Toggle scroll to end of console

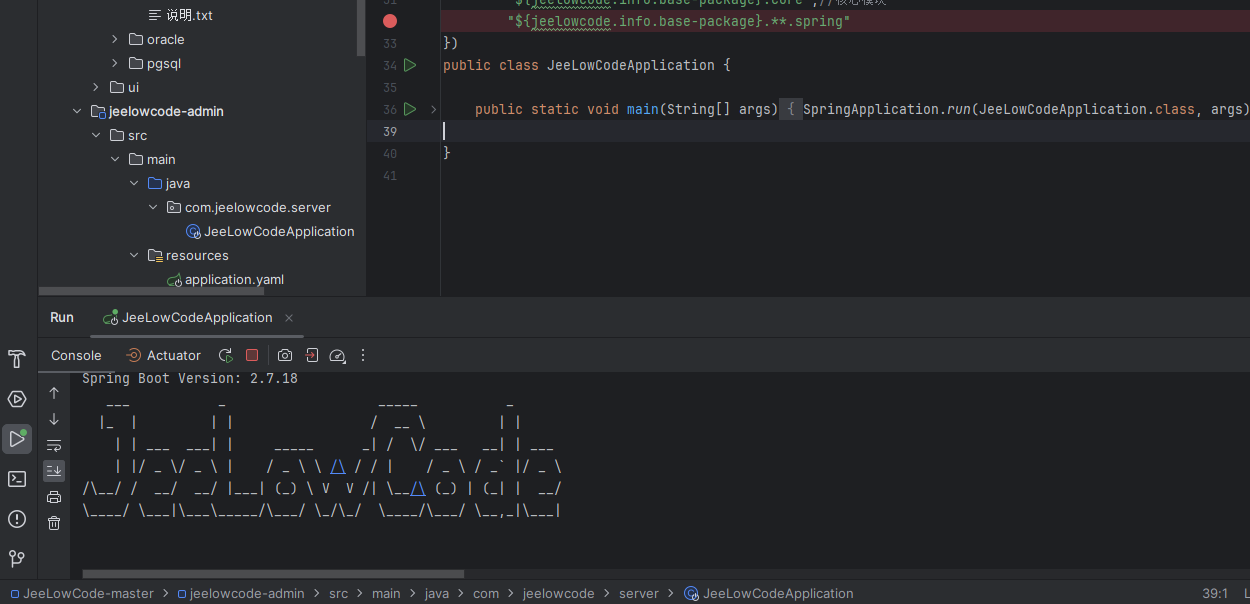pyautogui.click(x=54, y=470)
